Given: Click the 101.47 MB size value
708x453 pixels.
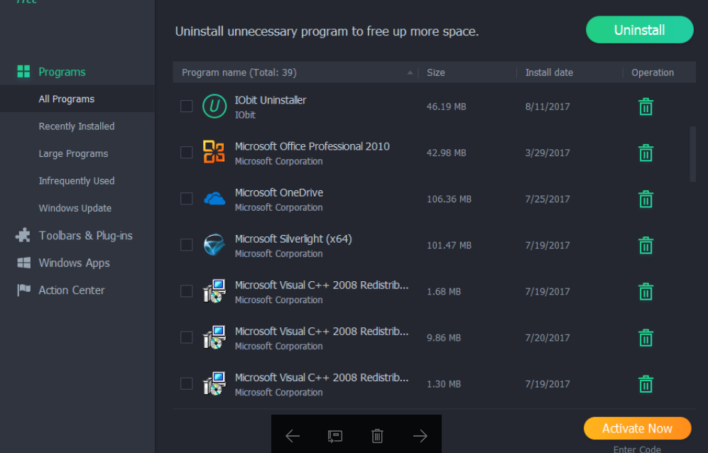Looking at the screenshot, I should coord(449,245).
